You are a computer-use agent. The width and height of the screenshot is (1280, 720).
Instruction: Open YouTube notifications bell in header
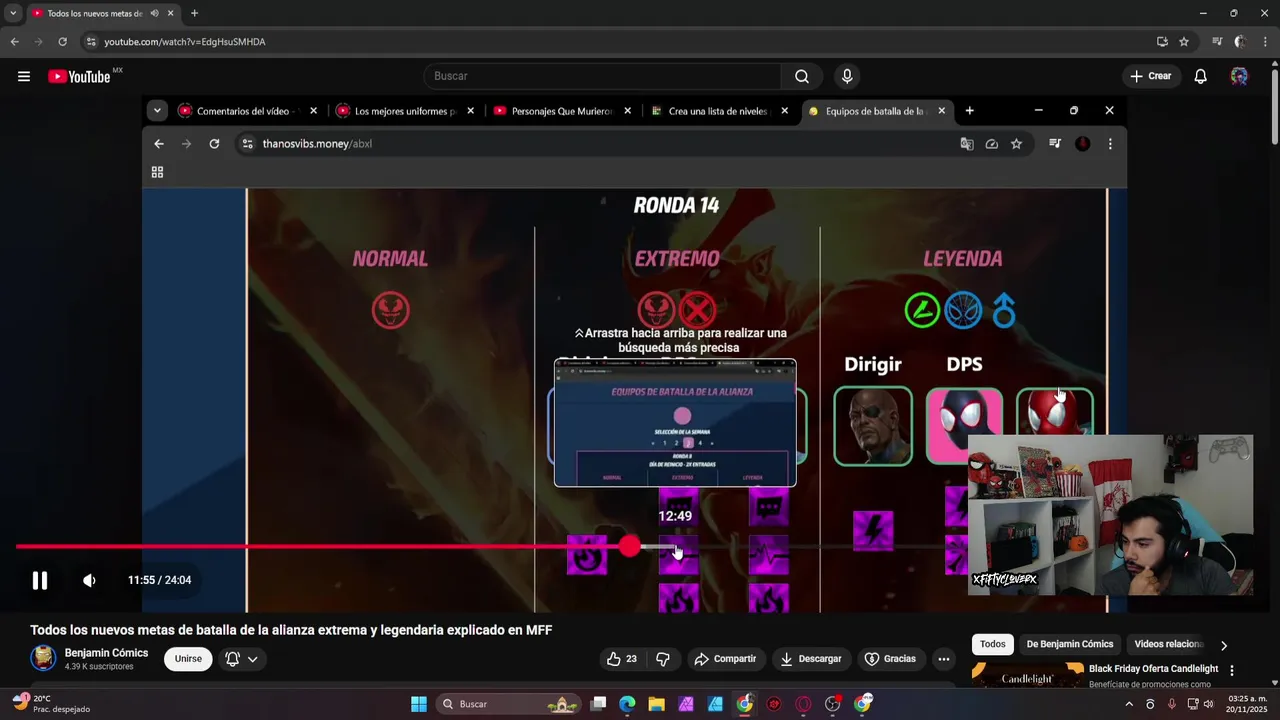pos(1201,76)
